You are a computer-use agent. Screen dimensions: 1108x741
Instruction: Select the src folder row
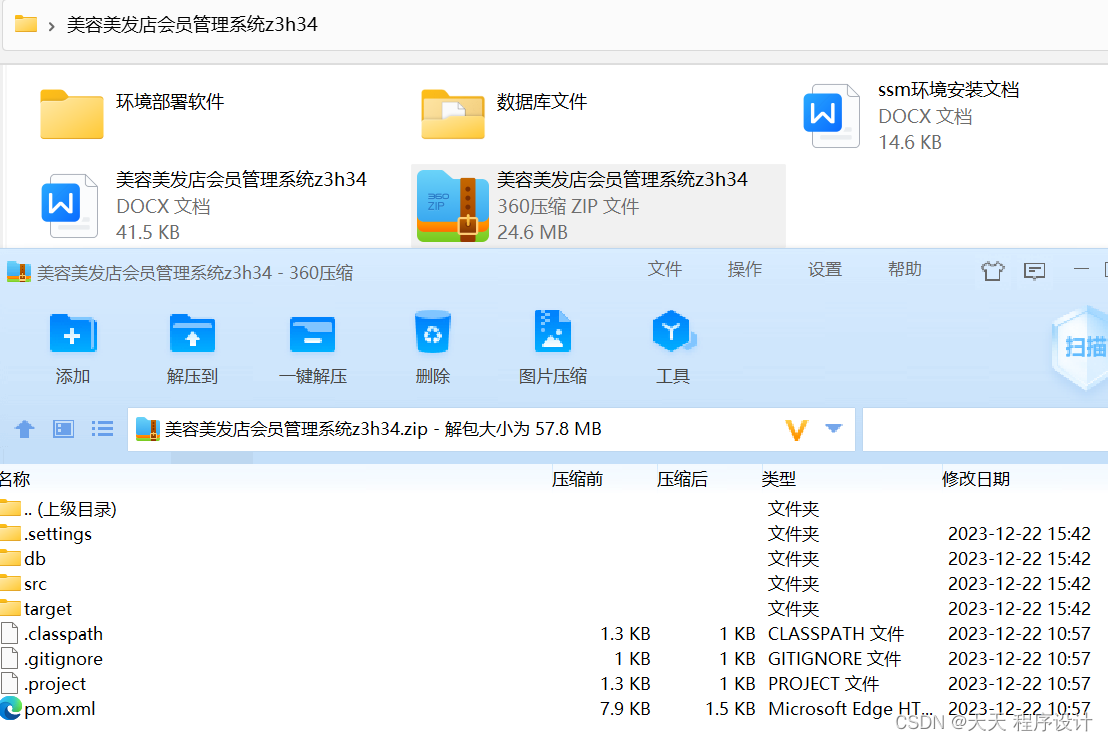click(x=554, y=584)
